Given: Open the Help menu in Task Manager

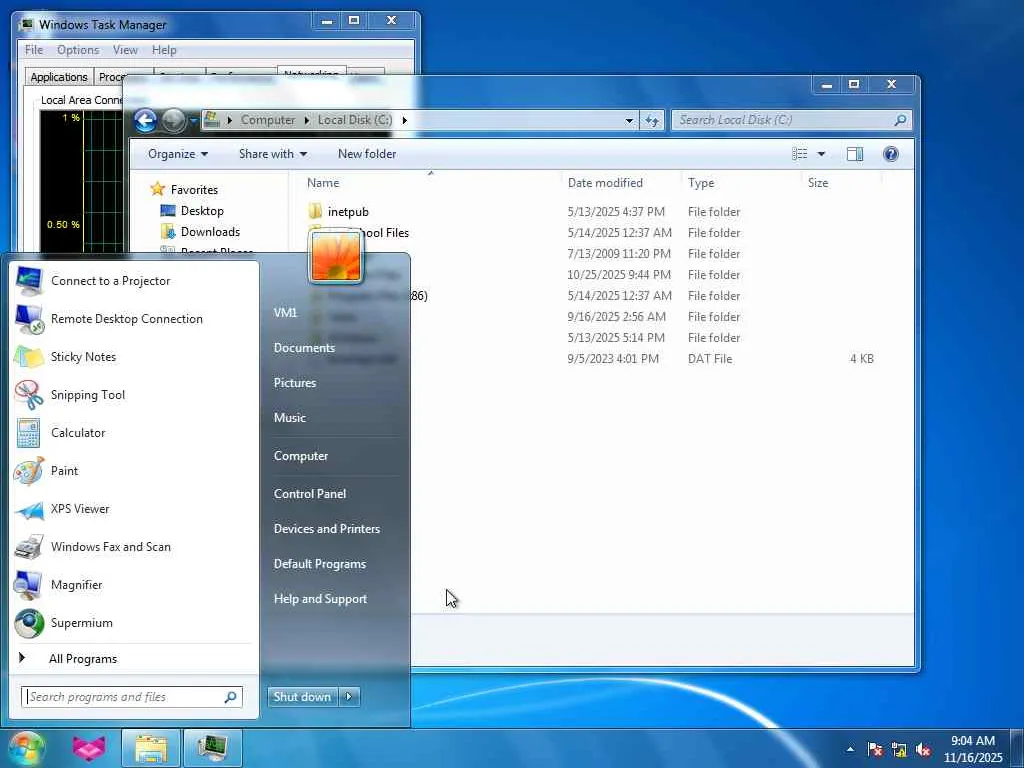Looking at the screenshot, I should (x=164, y=50).
